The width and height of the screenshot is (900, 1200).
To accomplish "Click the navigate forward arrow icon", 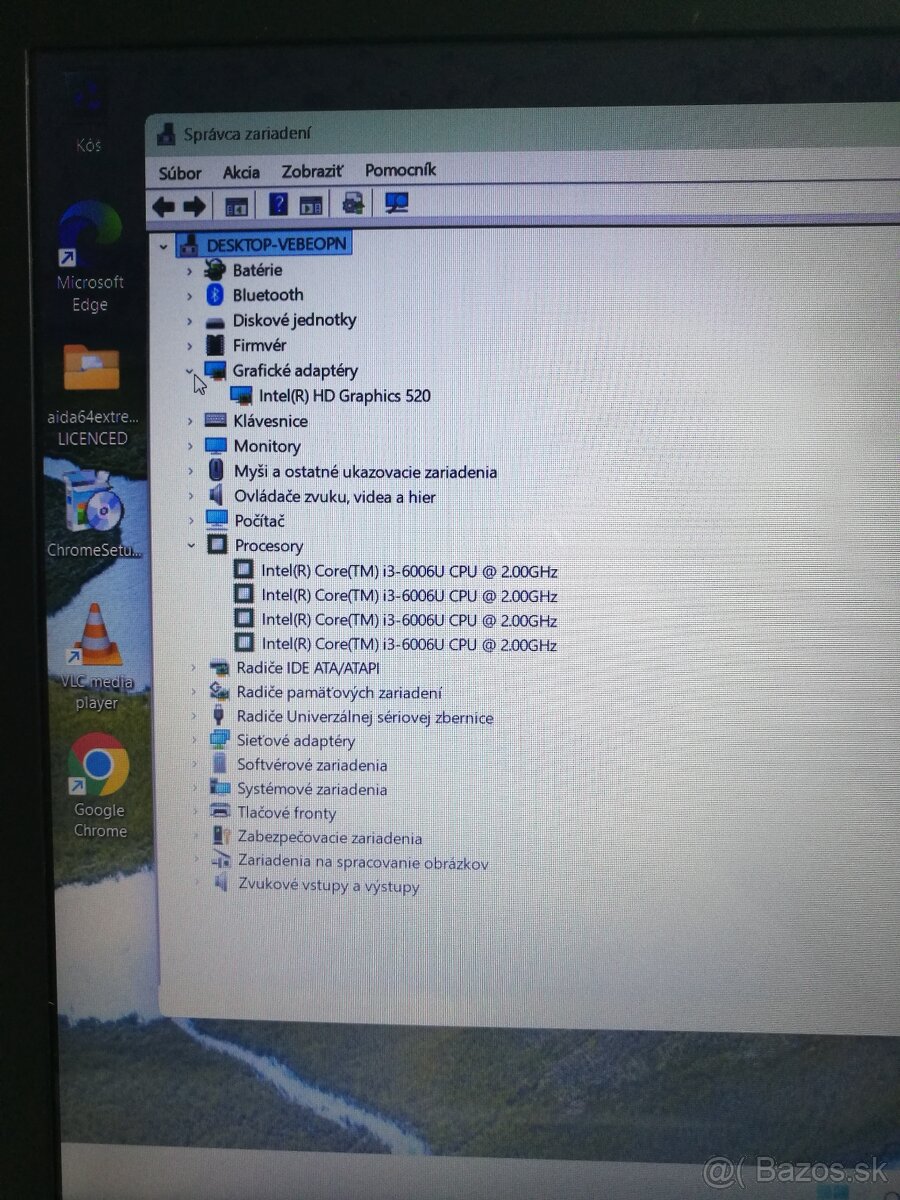I will pos(197,204).
